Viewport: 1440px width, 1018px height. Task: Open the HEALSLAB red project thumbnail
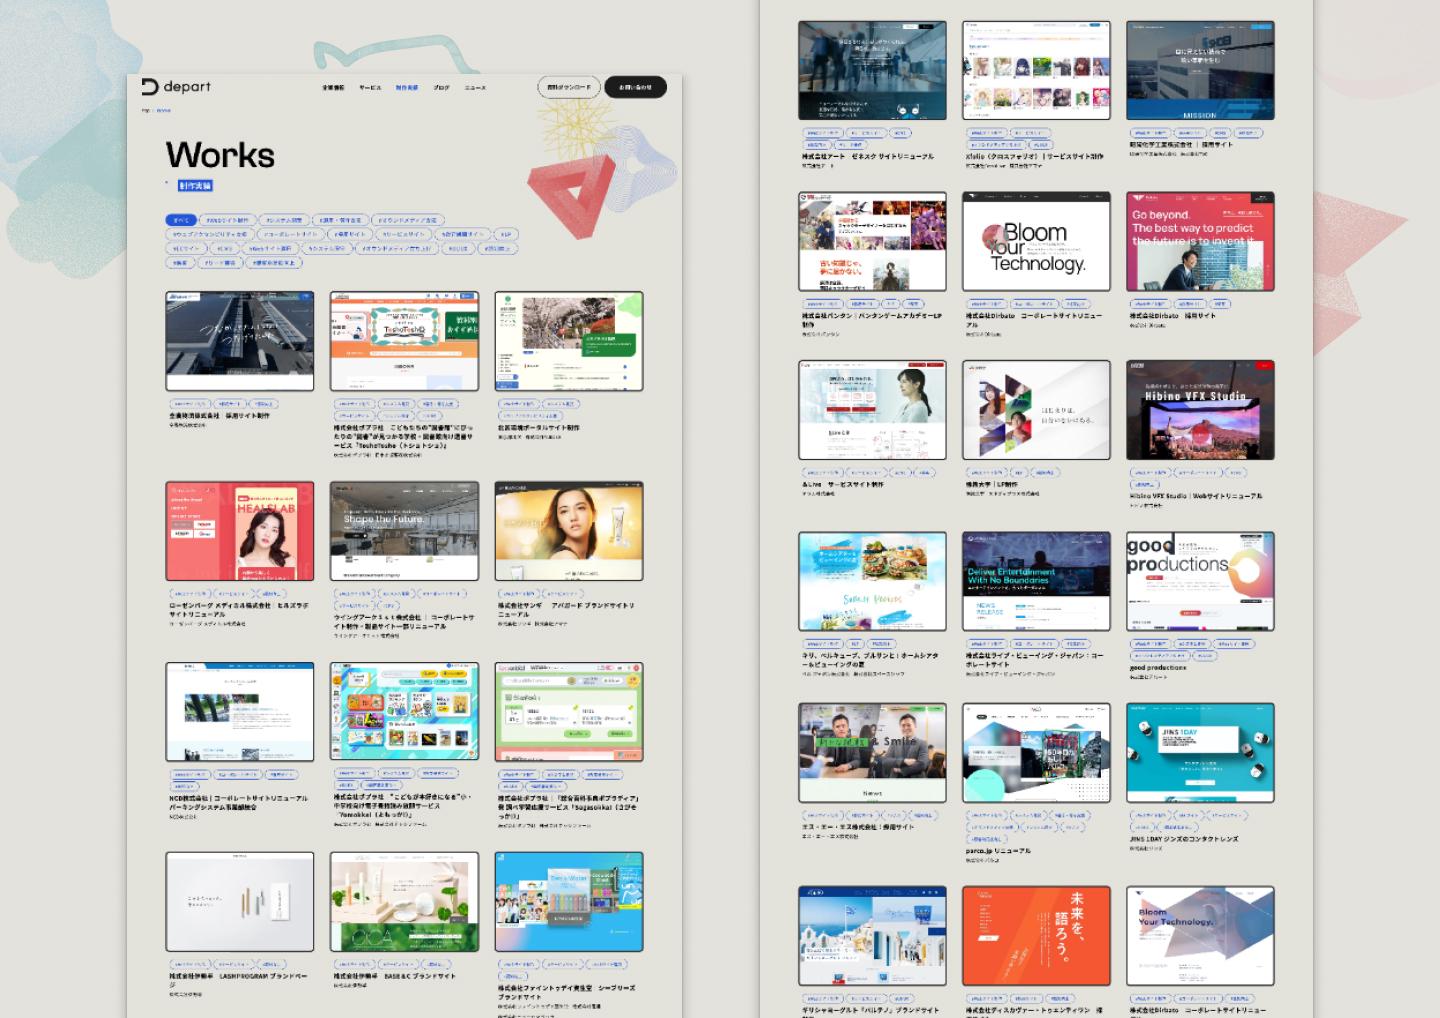(240, 531)
